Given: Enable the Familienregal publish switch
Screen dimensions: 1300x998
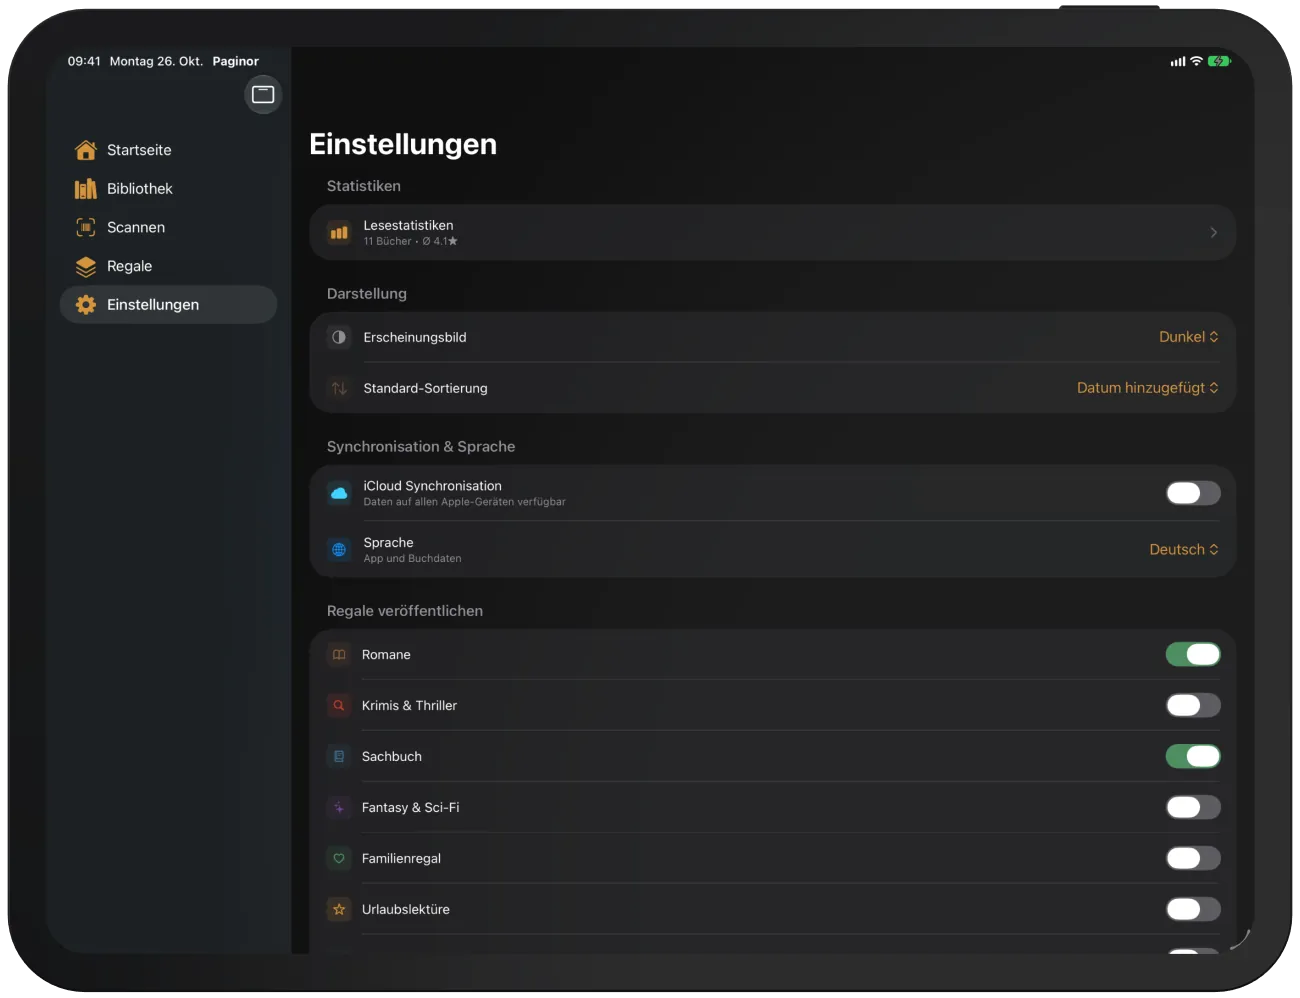Looking at the screenshot, I should click(x=1193, y=859).
